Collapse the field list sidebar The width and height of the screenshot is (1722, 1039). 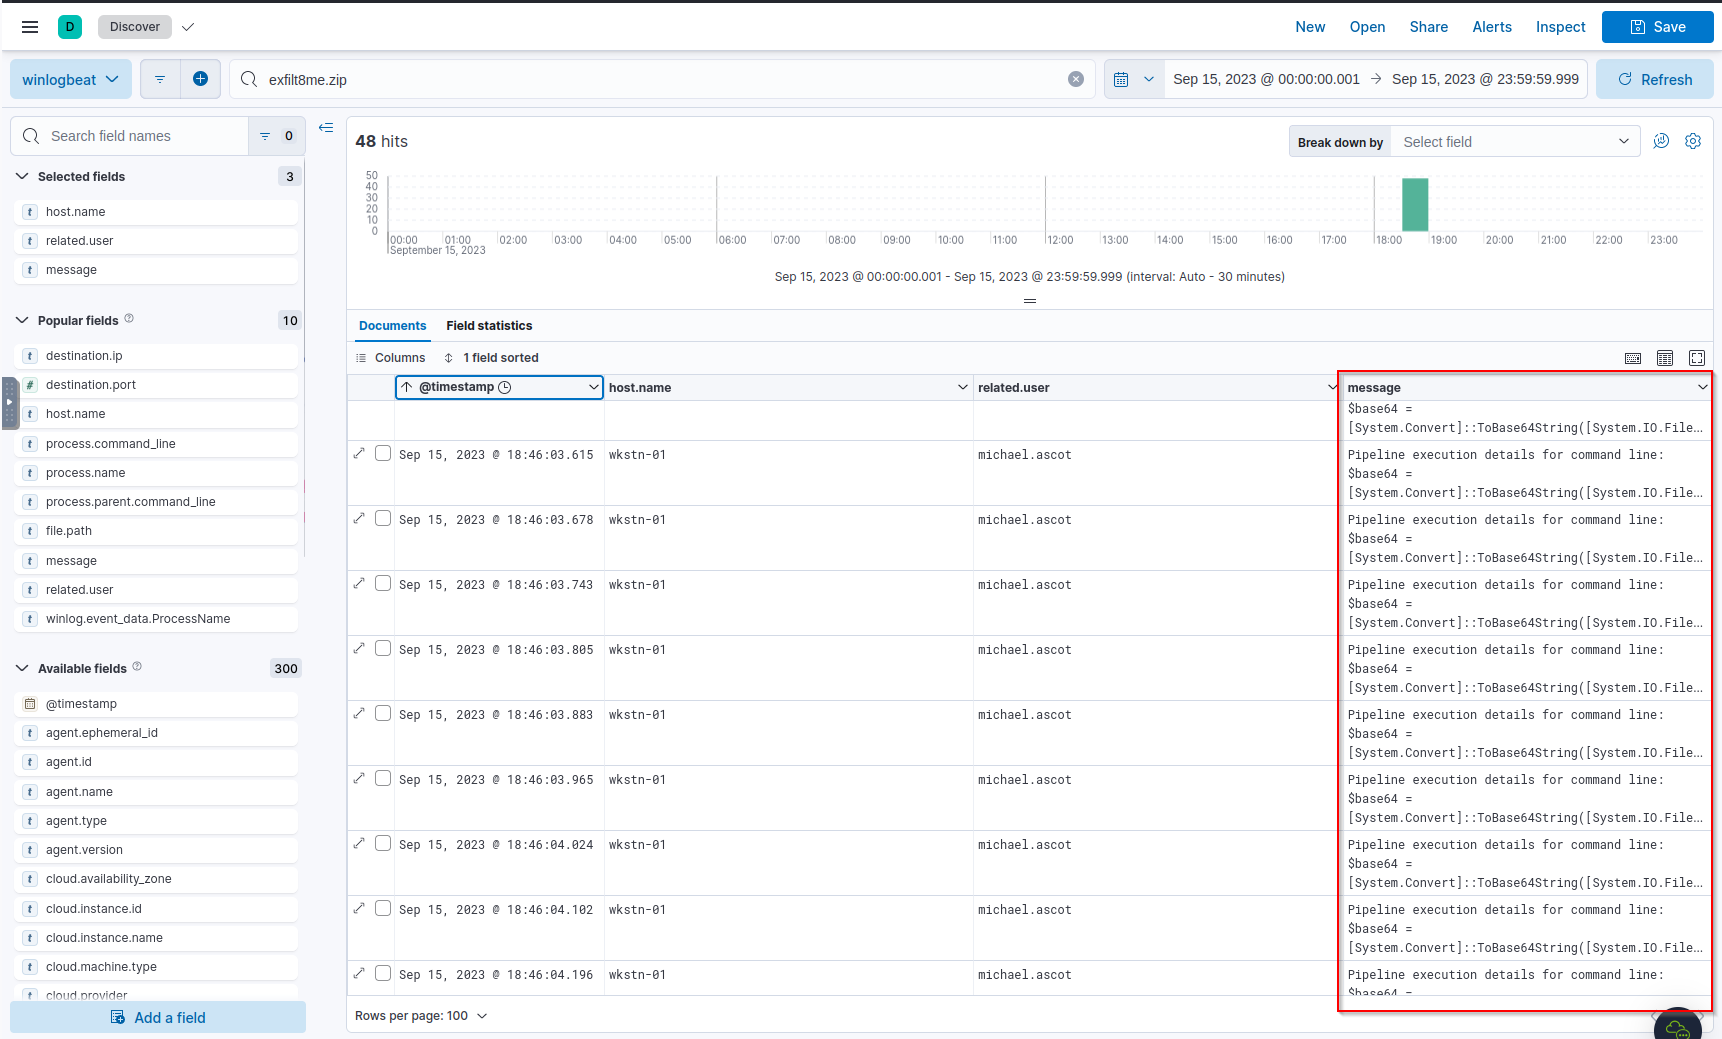[326, 128]
